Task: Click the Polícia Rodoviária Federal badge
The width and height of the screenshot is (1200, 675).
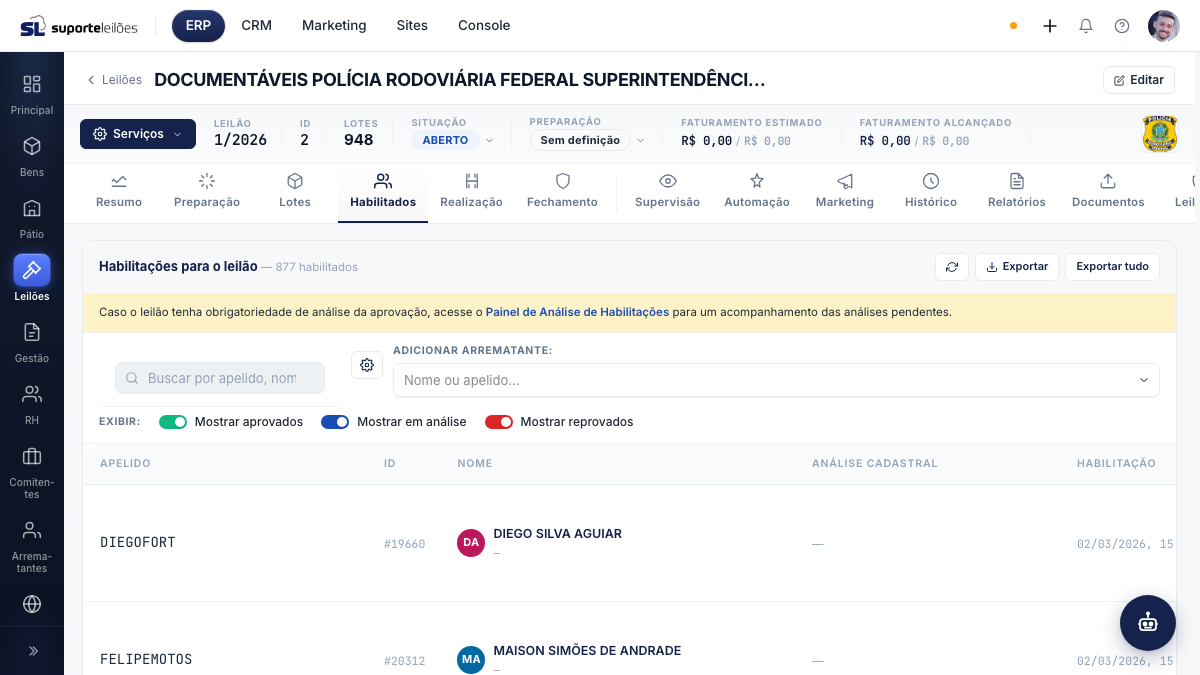Action: coord(1160,134)
